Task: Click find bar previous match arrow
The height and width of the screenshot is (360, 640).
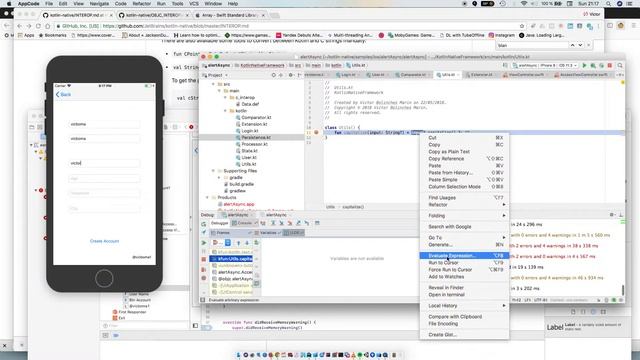Action: coord(572,45)
